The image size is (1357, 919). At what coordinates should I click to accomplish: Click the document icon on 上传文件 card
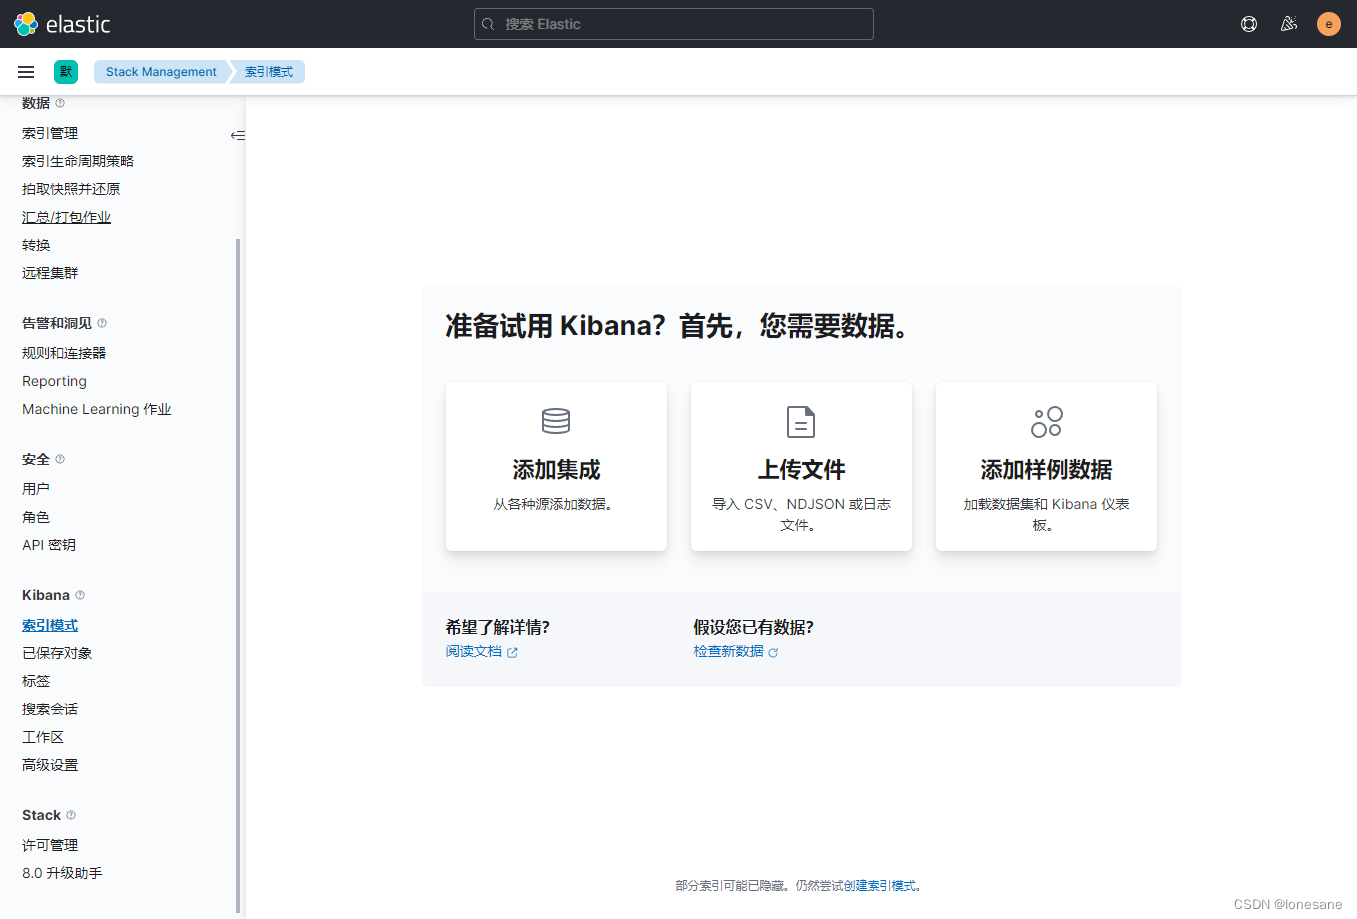801,422
